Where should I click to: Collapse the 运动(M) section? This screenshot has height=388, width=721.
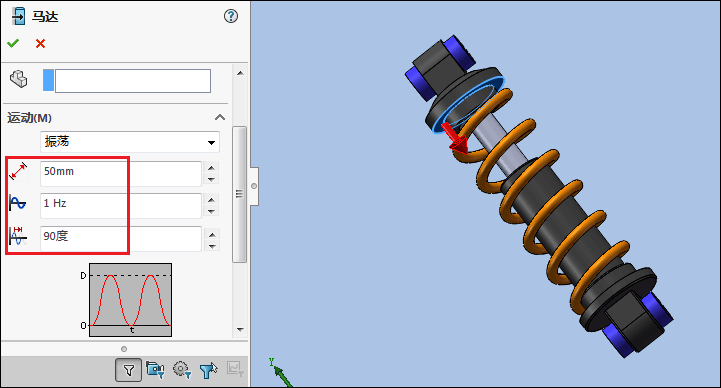coord(220,118)
